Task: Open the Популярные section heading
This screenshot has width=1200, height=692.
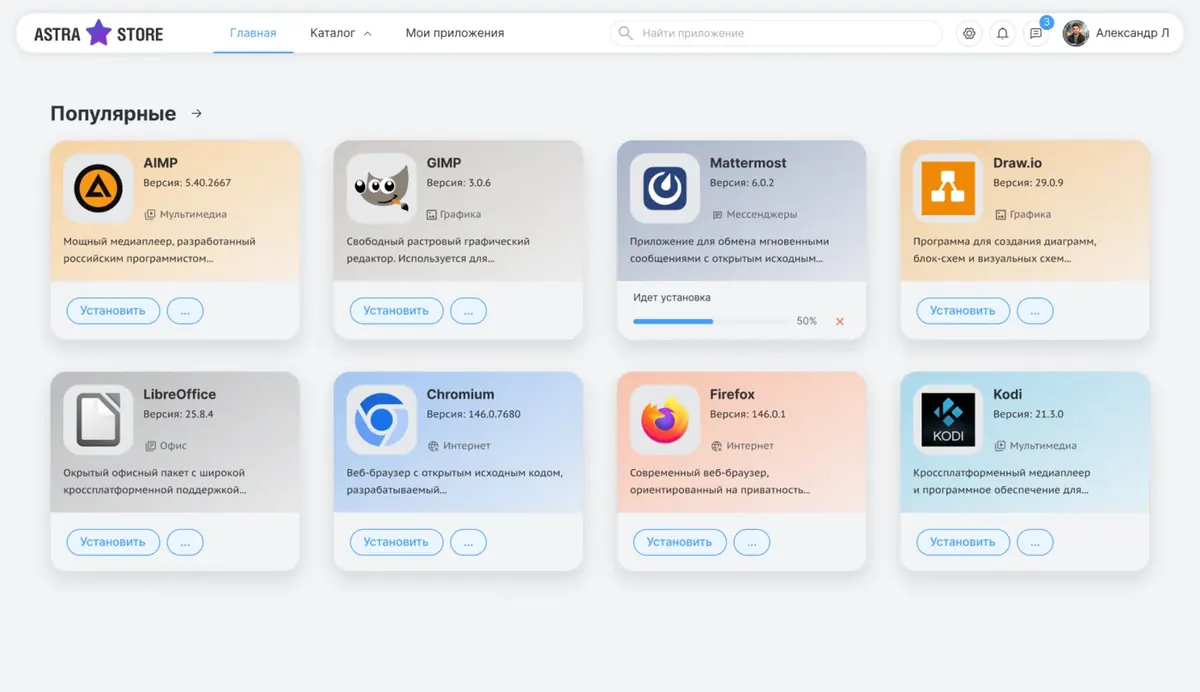Action: (x=113, y=114)
